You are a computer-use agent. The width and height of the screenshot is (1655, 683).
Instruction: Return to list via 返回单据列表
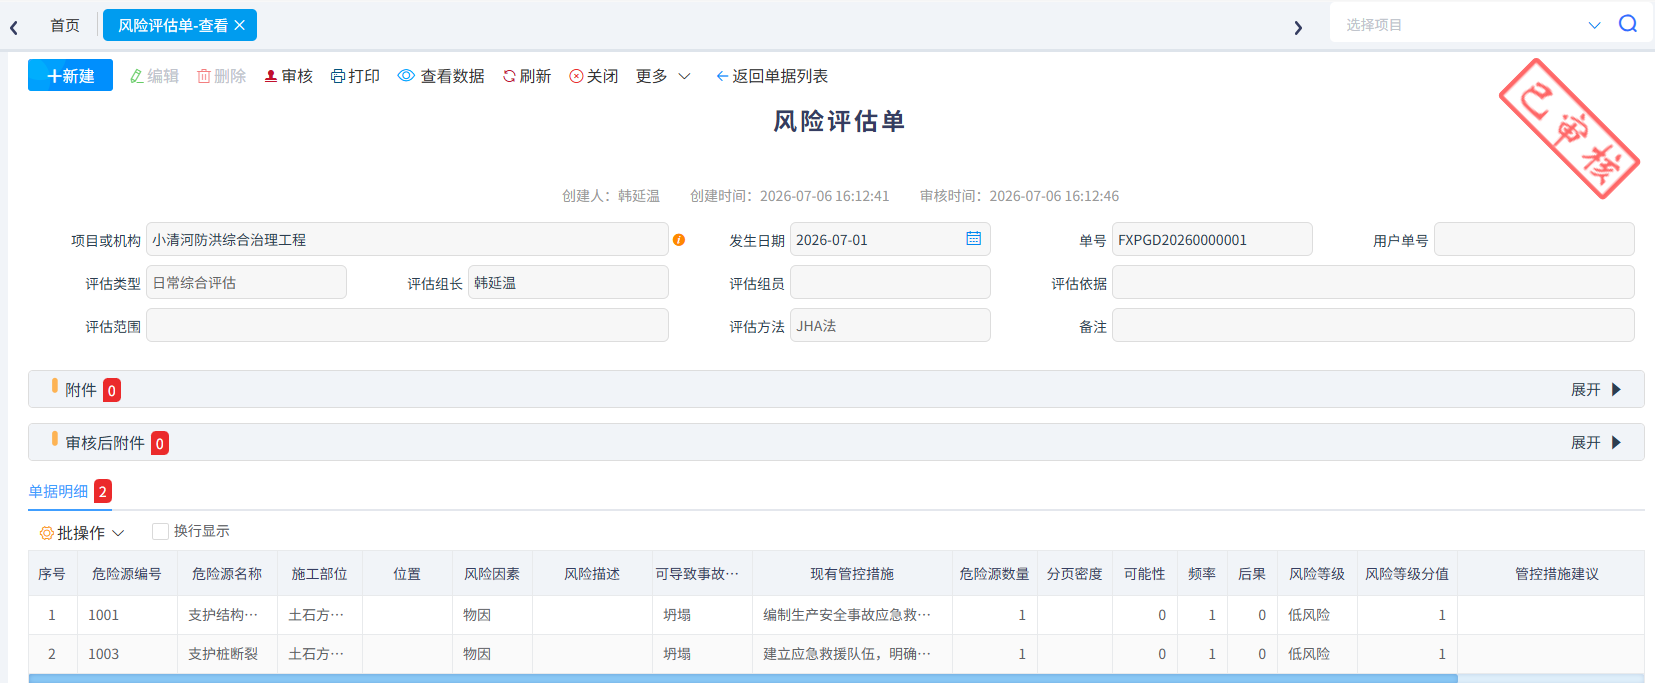click(x=771, y=76)
